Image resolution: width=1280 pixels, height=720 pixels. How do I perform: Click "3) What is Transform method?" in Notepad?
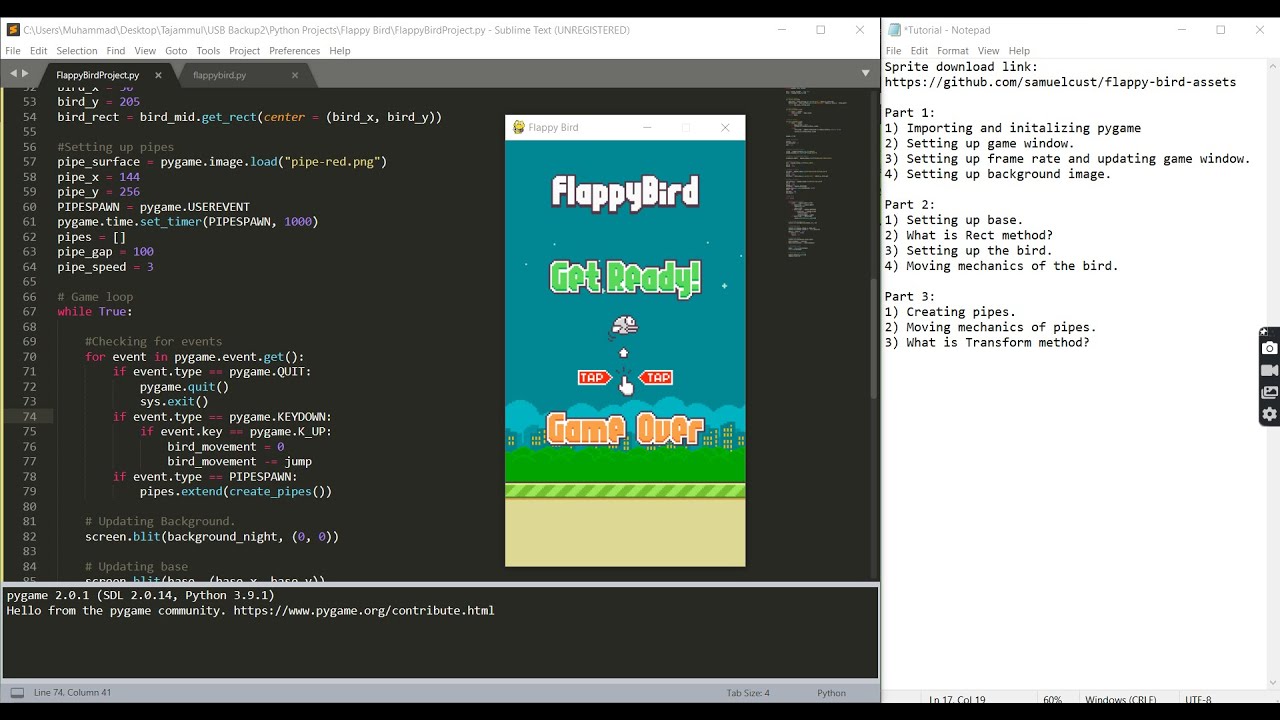tap(987, 343)
